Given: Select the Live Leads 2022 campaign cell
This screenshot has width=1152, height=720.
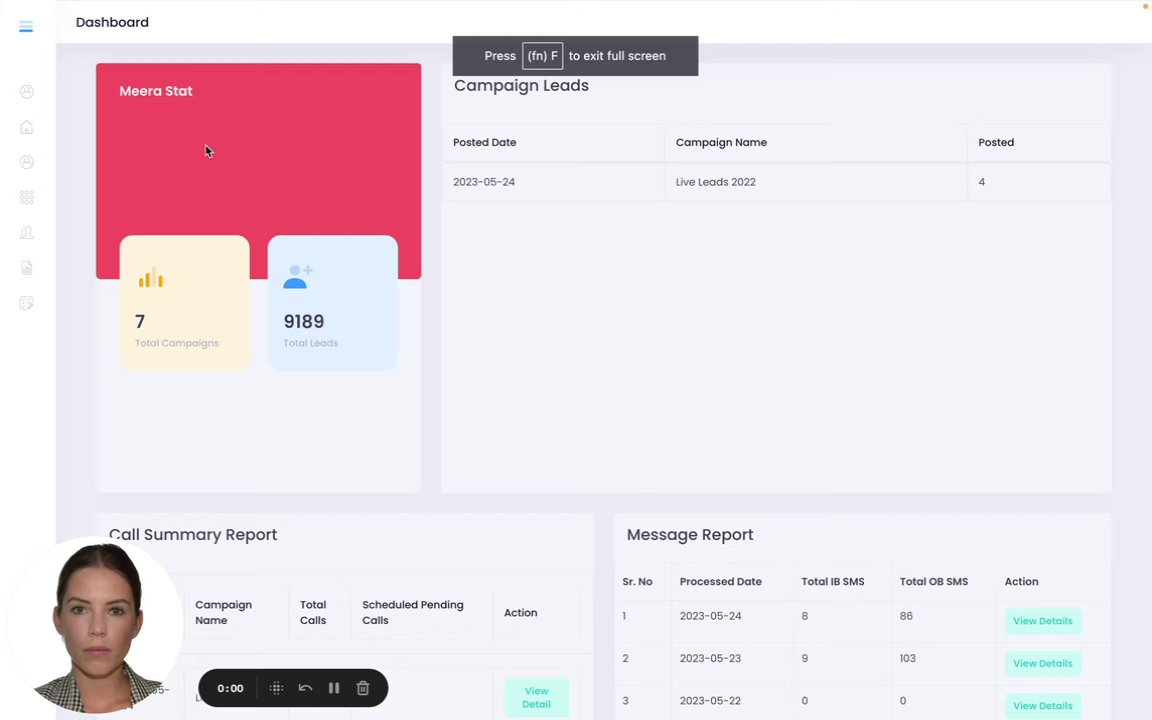Looking at the screenshot, I should (716, 182).
